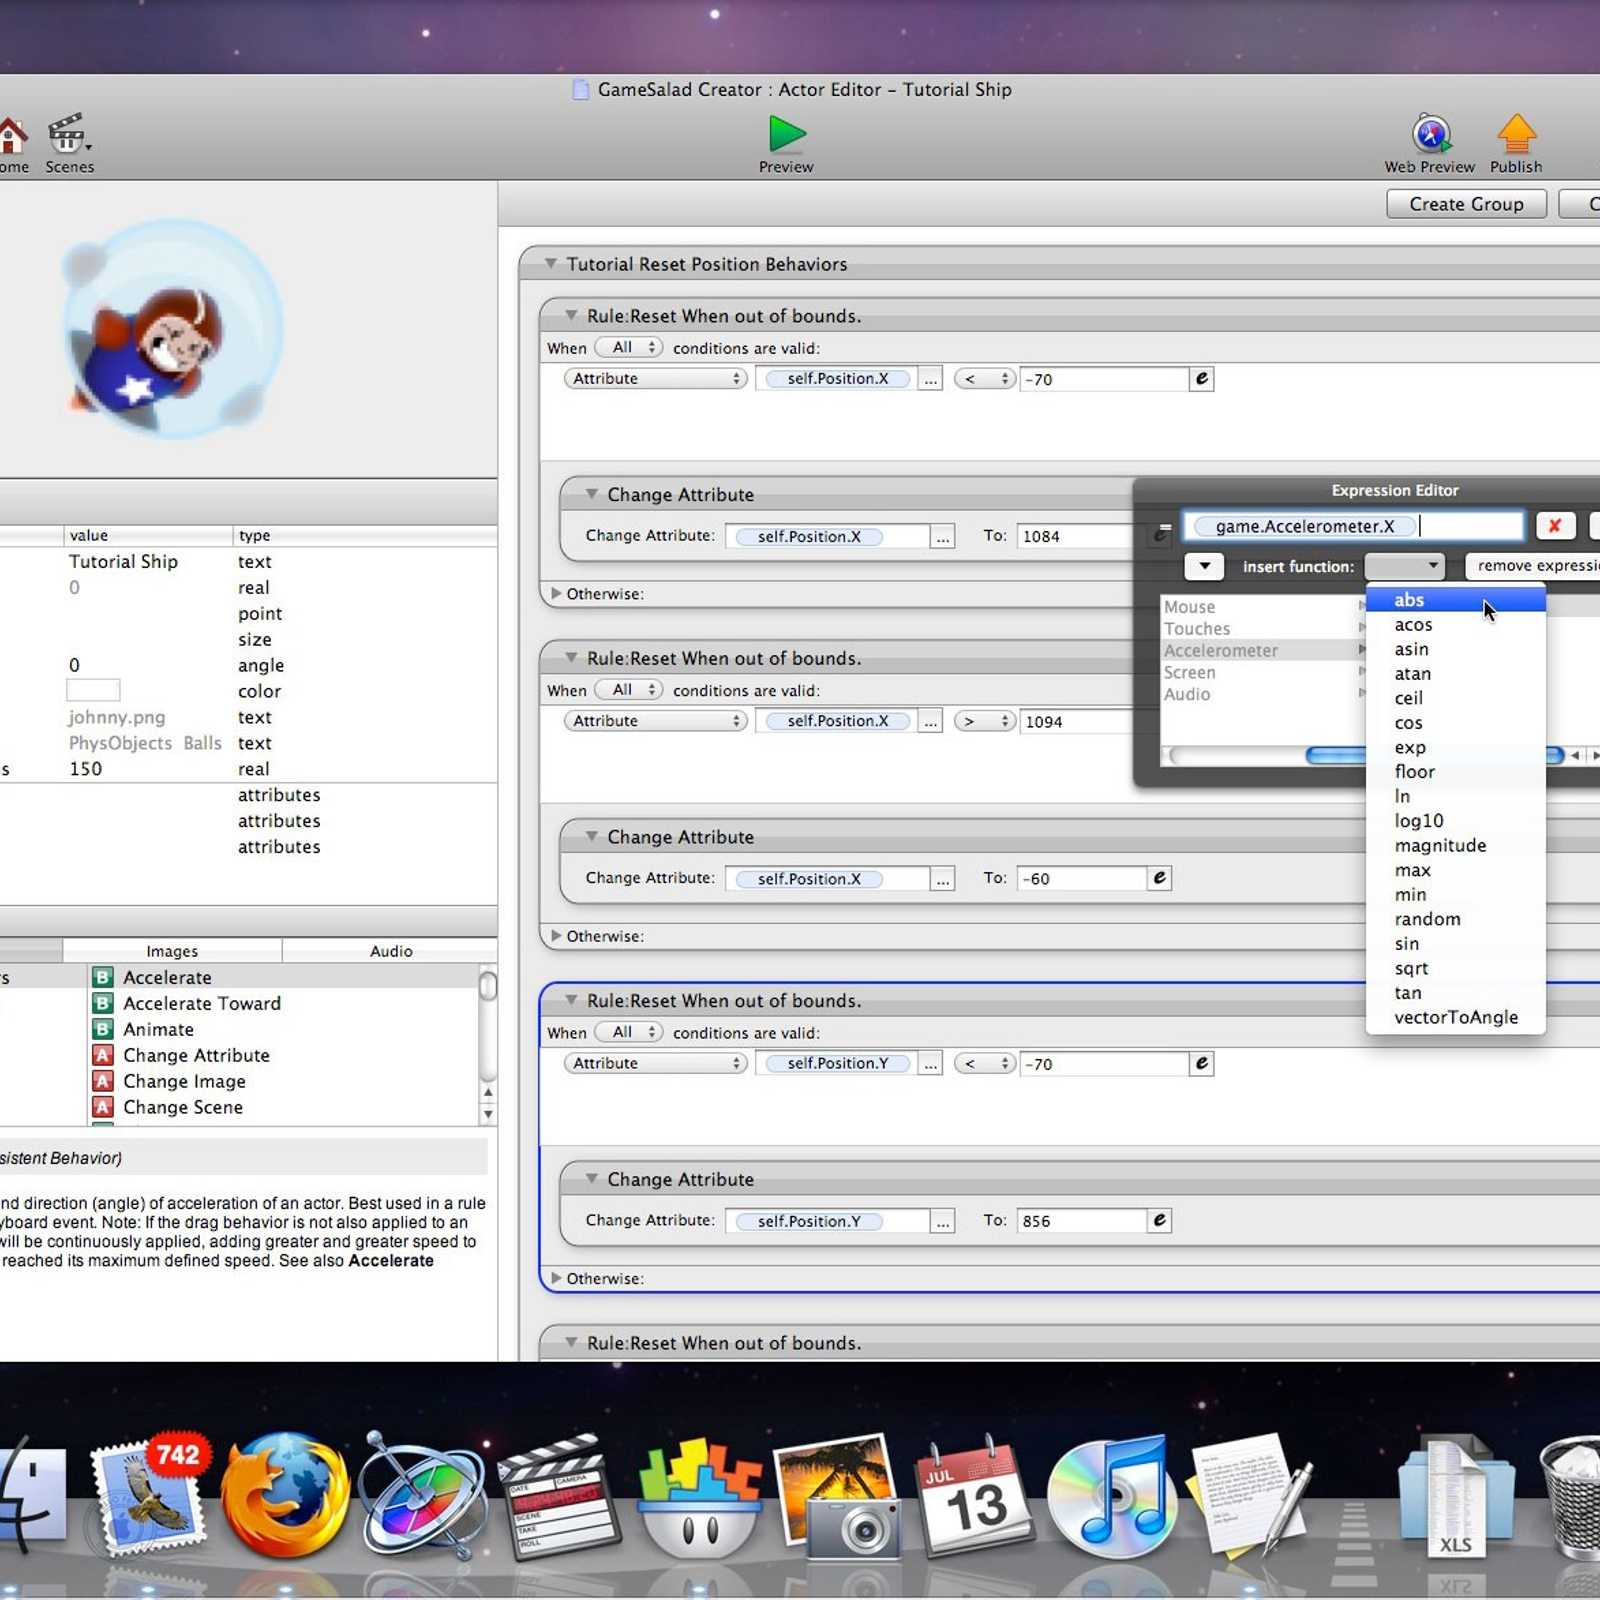Open Attribute type dropdown in first rule

coord(655,378)
